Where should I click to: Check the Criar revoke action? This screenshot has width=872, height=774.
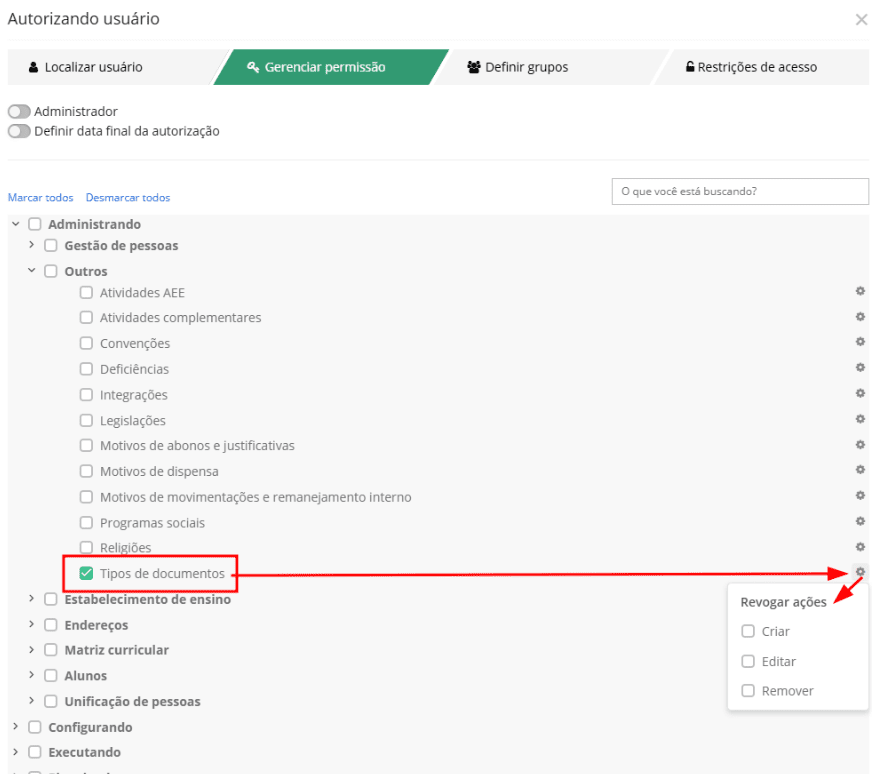click(748, 631)
